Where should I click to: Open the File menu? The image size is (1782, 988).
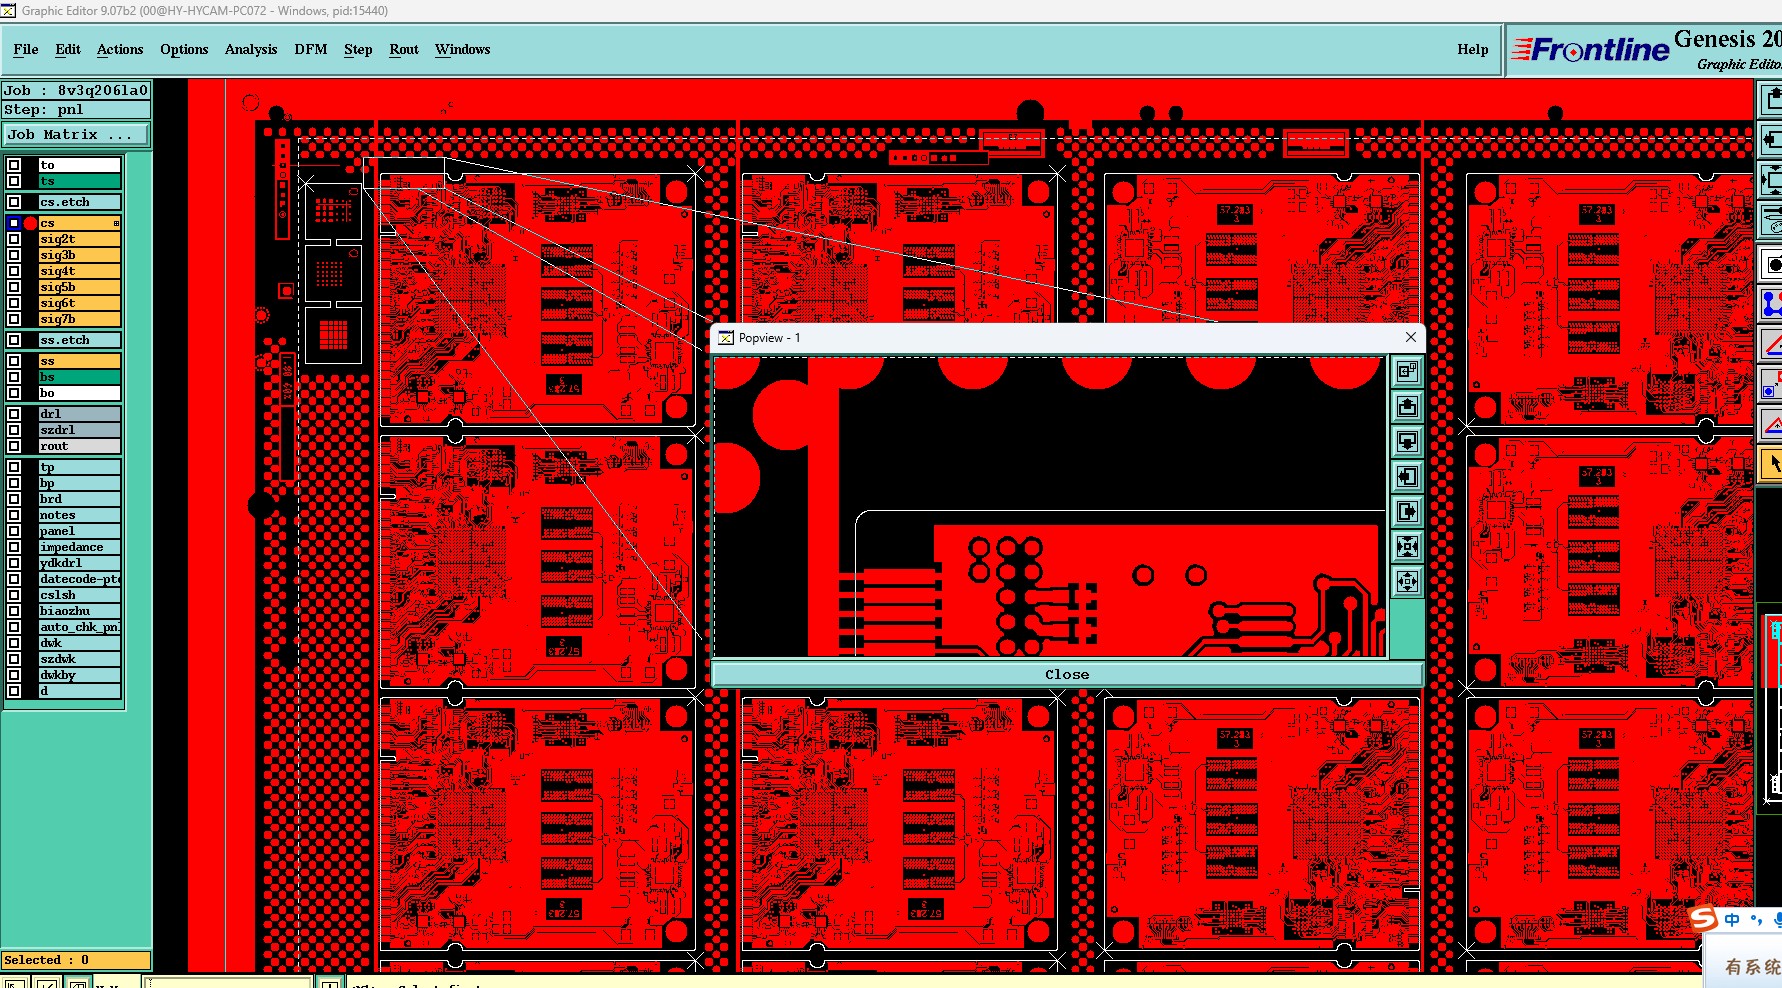tap(26, 49)
